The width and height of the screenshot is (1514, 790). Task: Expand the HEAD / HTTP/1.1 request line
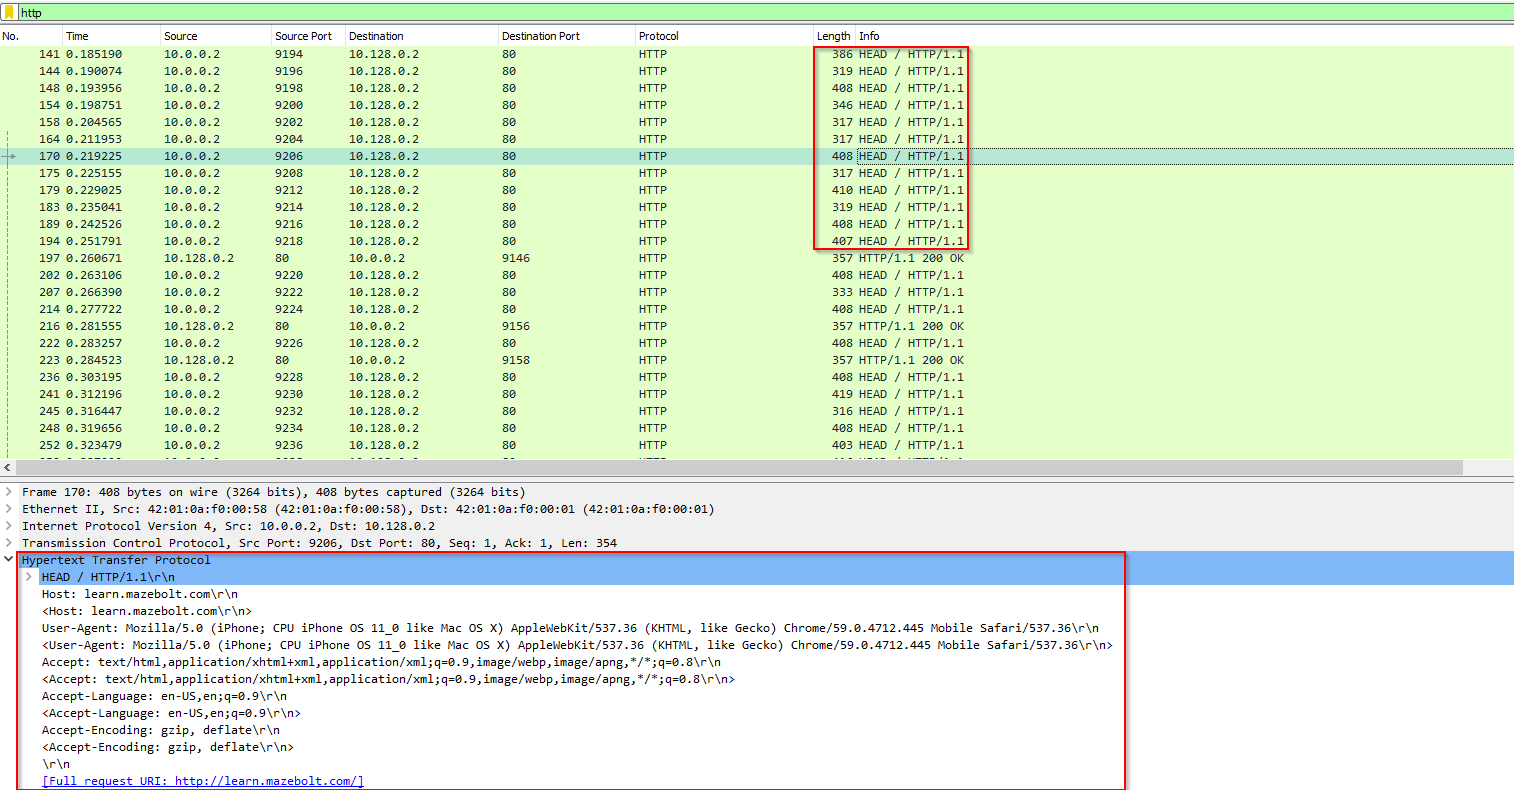(29, 577)
